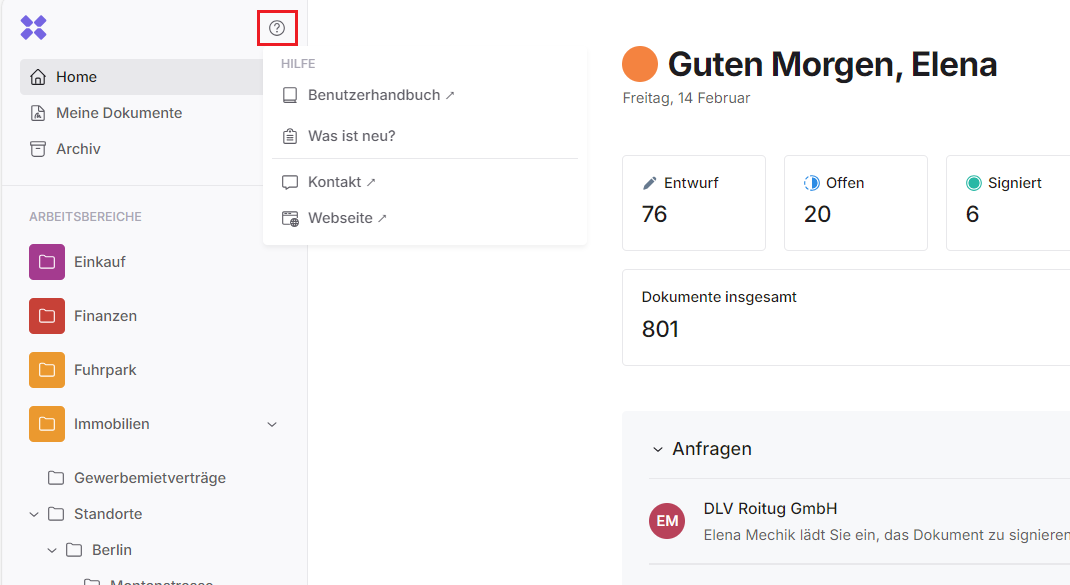Click the purple Einkauf folder icon

coord(47,262)
